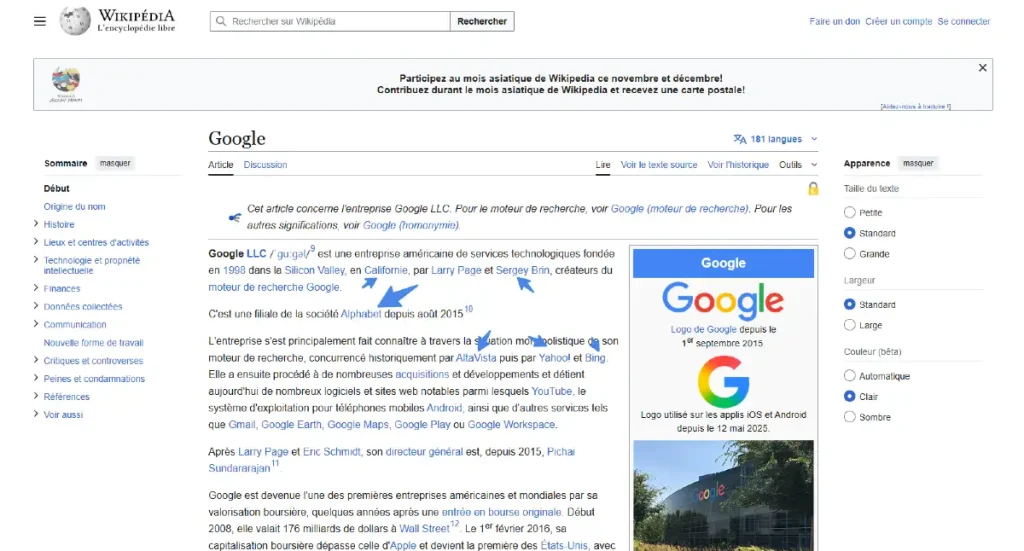Open the Silicon Valley link

tap(314, 270)
